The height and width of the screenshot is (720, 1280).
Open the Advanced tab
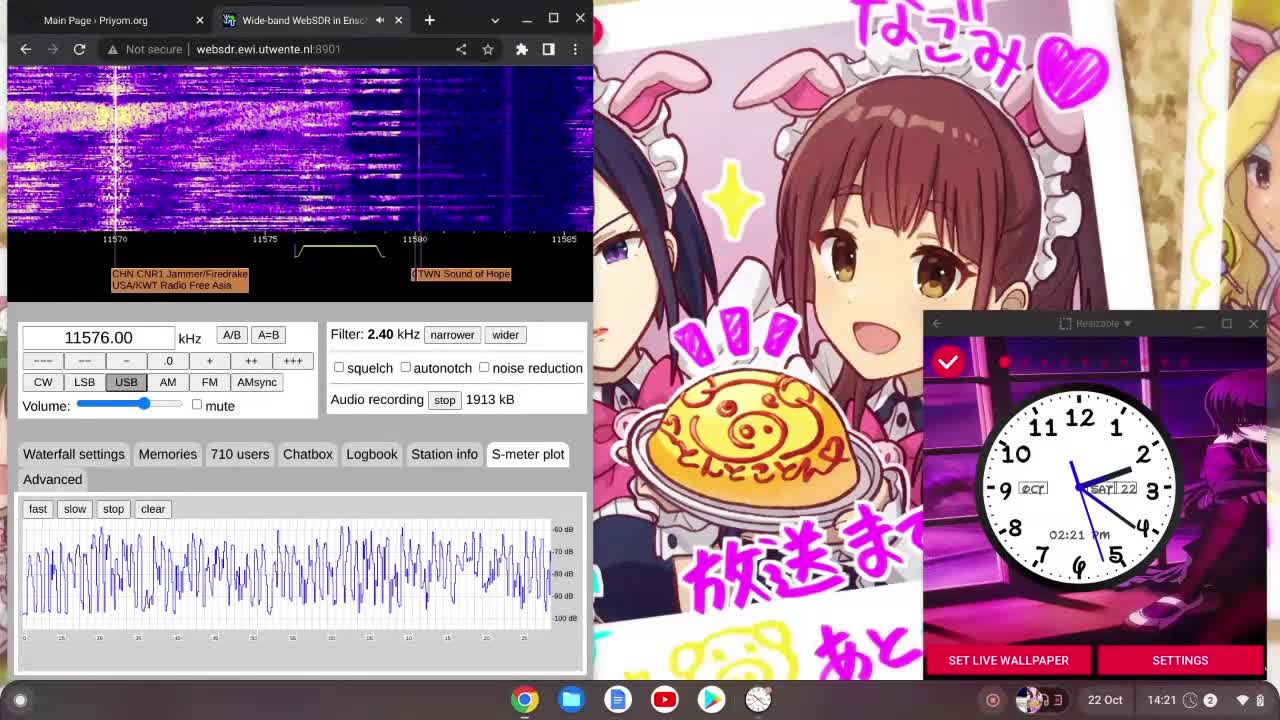click(53, 479)
